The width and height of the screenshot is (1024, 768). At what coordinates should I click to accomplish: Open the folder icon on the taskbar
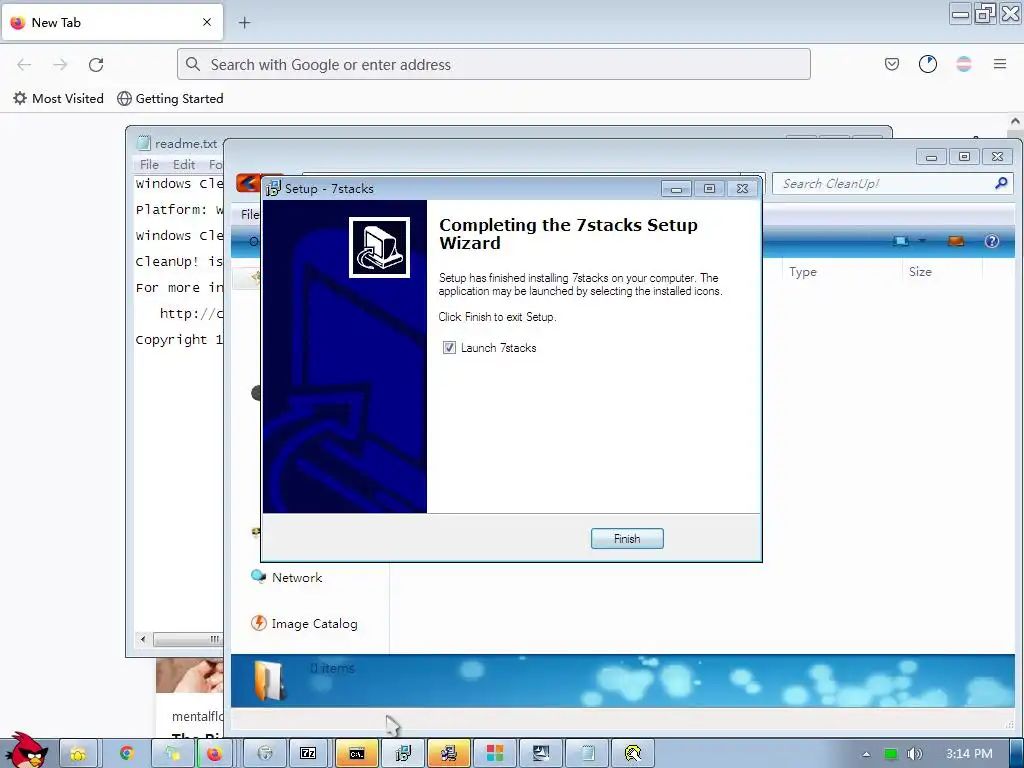pos(78,754)
